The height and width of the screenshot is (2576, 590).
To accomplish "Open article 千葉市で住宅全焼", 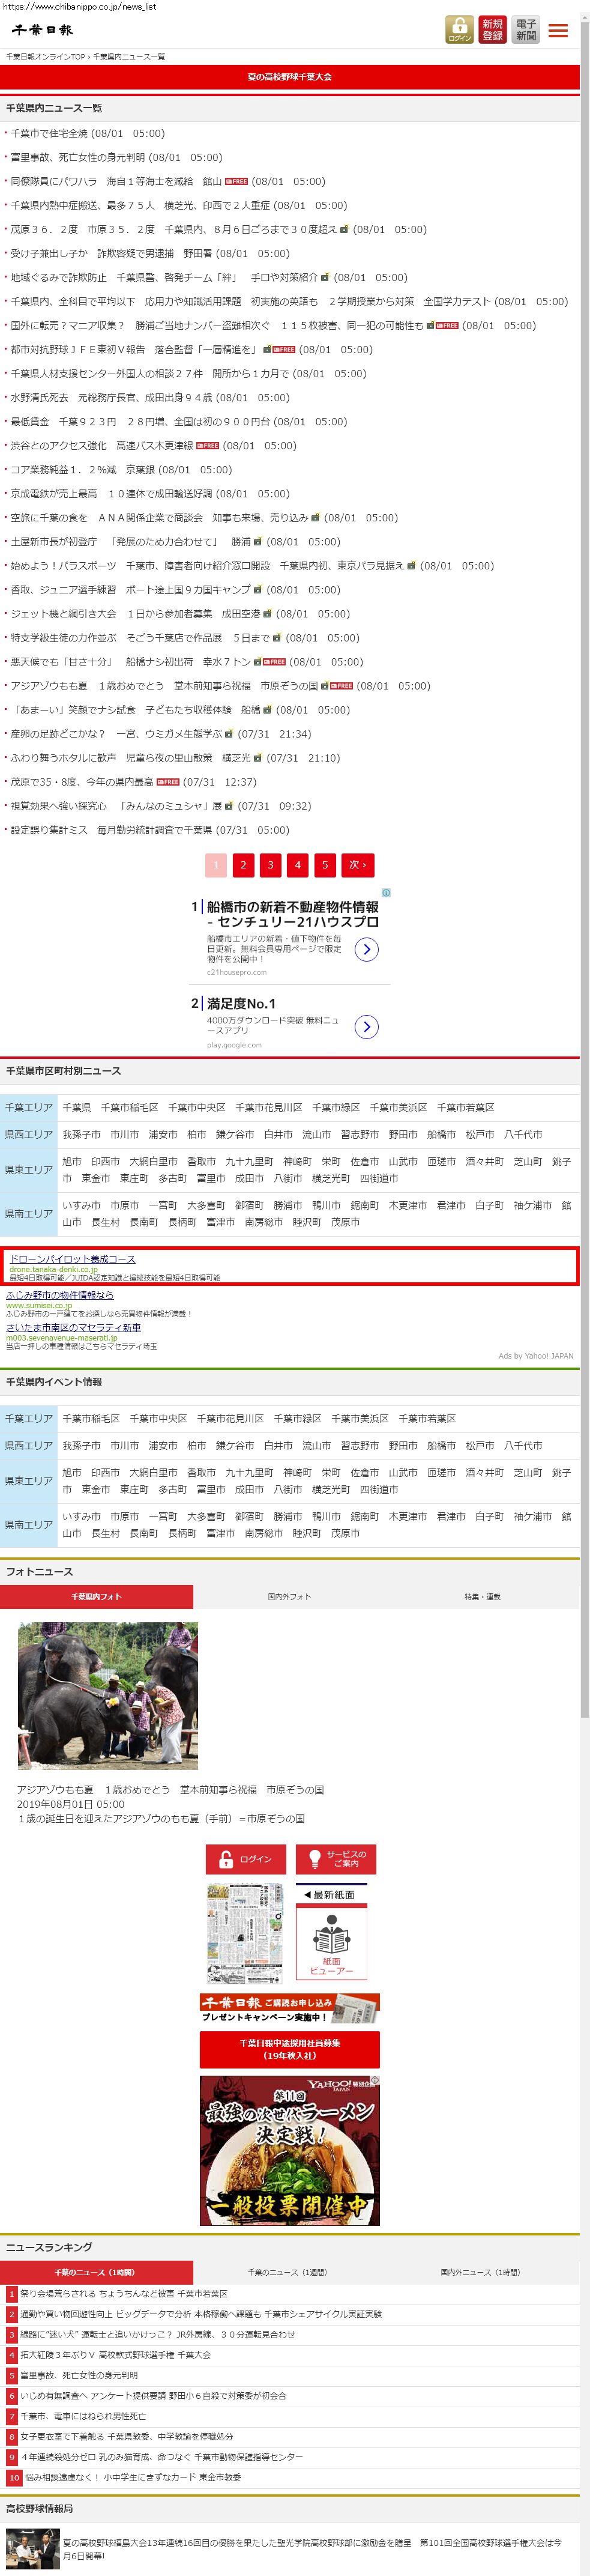I will pos(49,133).
